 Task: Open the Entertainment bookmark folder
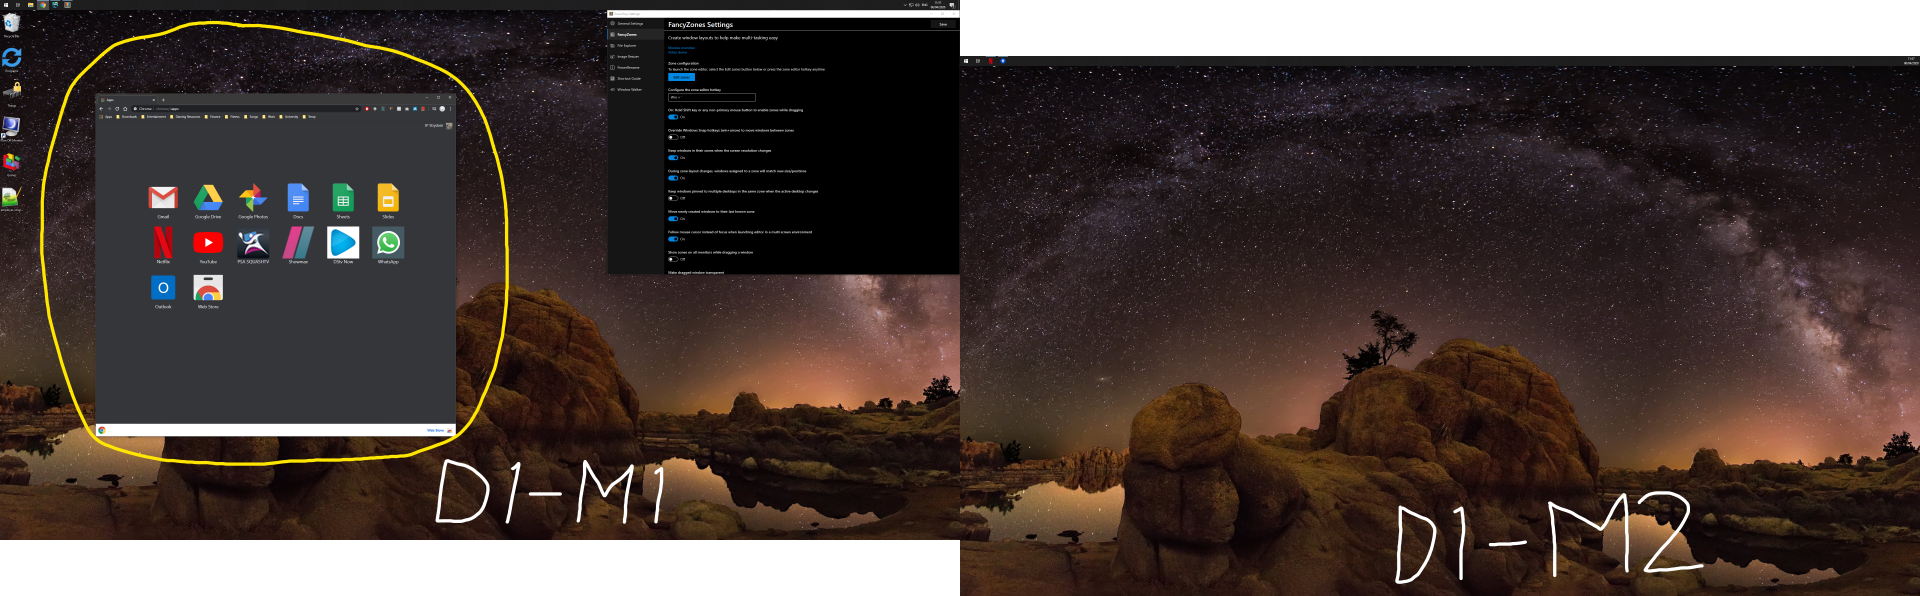154,117
